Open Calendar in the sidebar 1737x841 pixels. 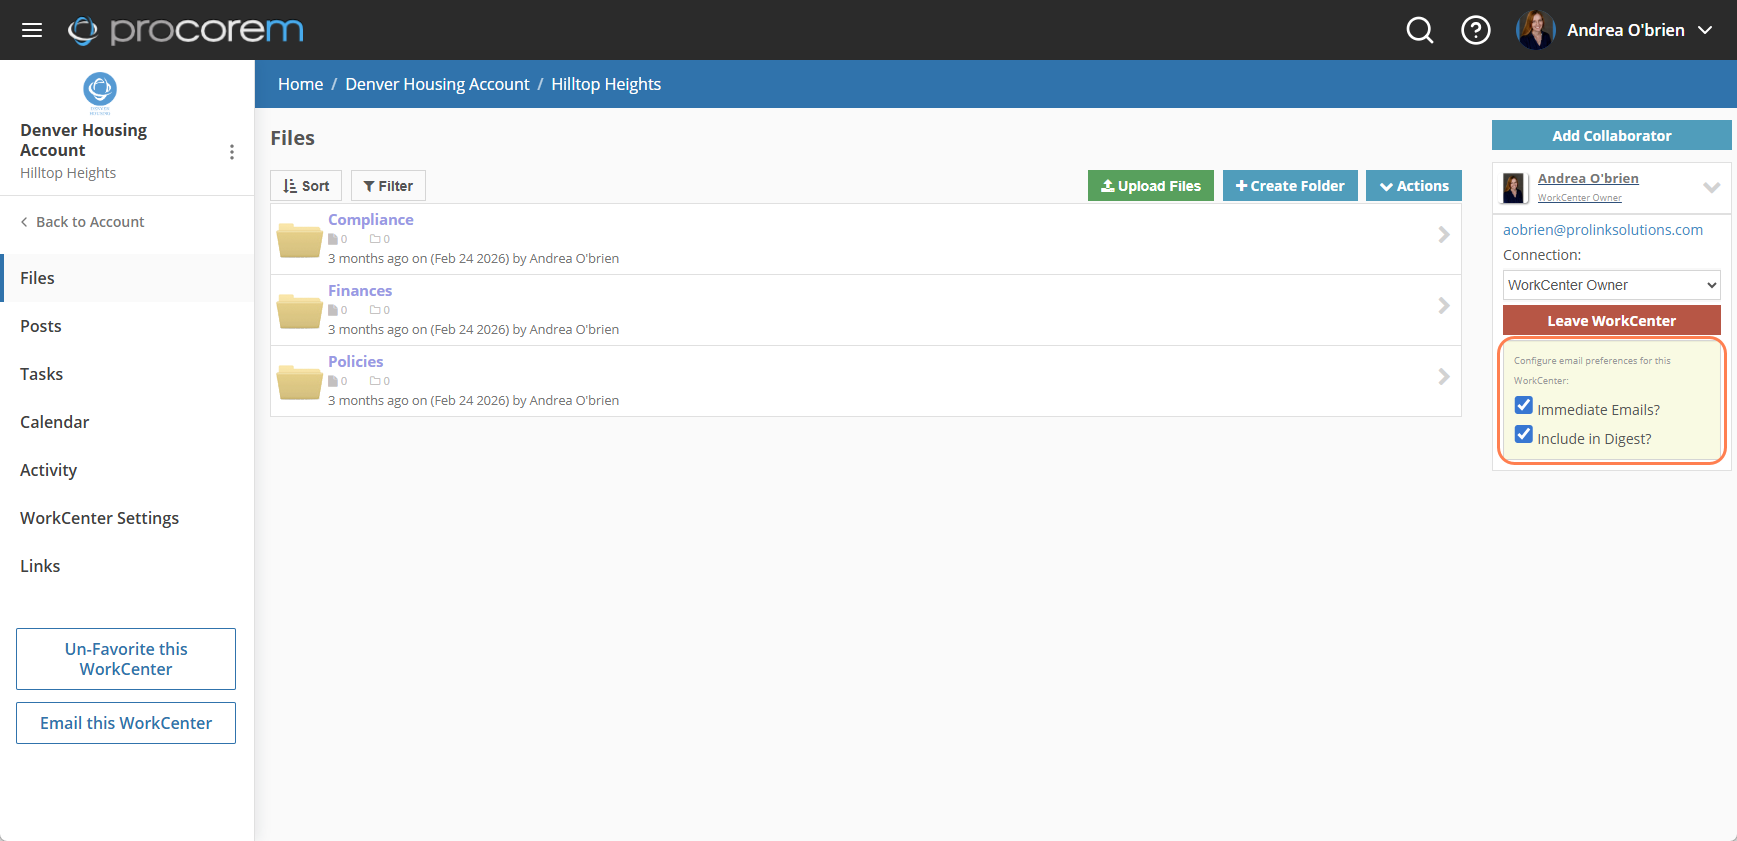pyautogui.click(x=127, y=422)
